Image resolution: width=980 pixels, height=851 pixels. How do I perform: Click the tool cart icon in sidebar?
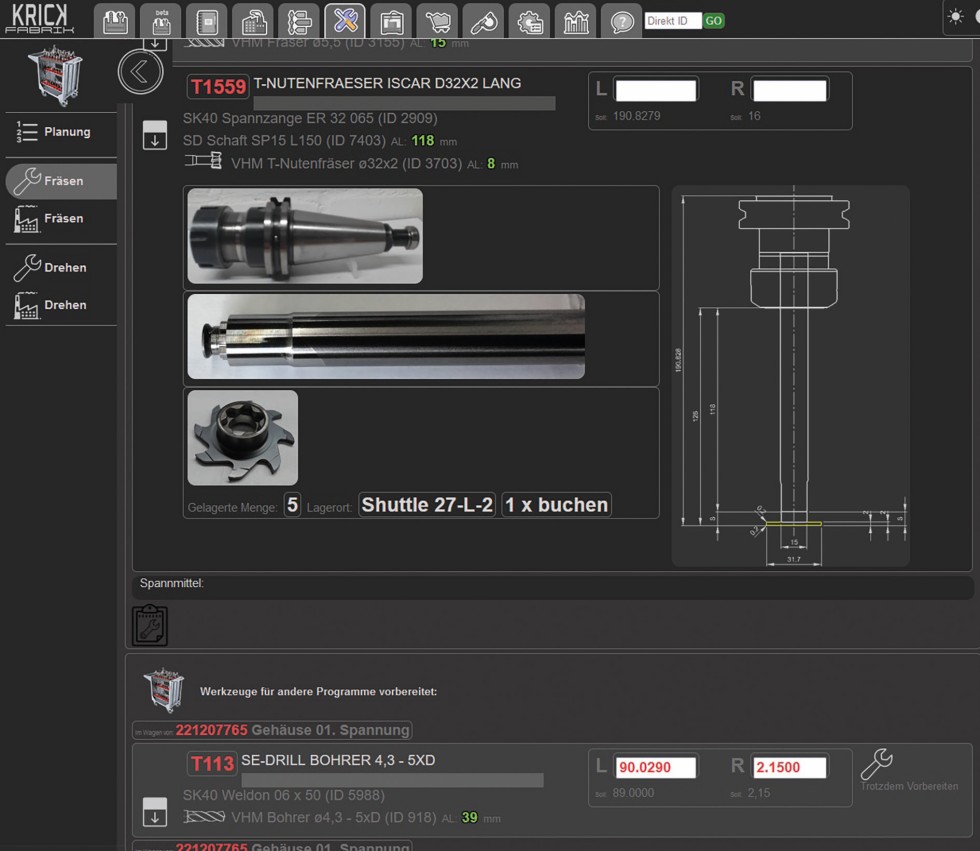56,74
